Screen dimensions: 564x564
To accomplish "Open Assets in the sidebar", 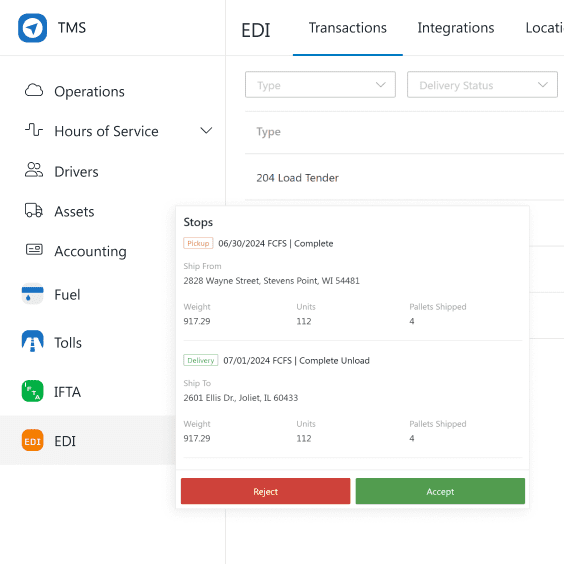I will click(74, 212).
